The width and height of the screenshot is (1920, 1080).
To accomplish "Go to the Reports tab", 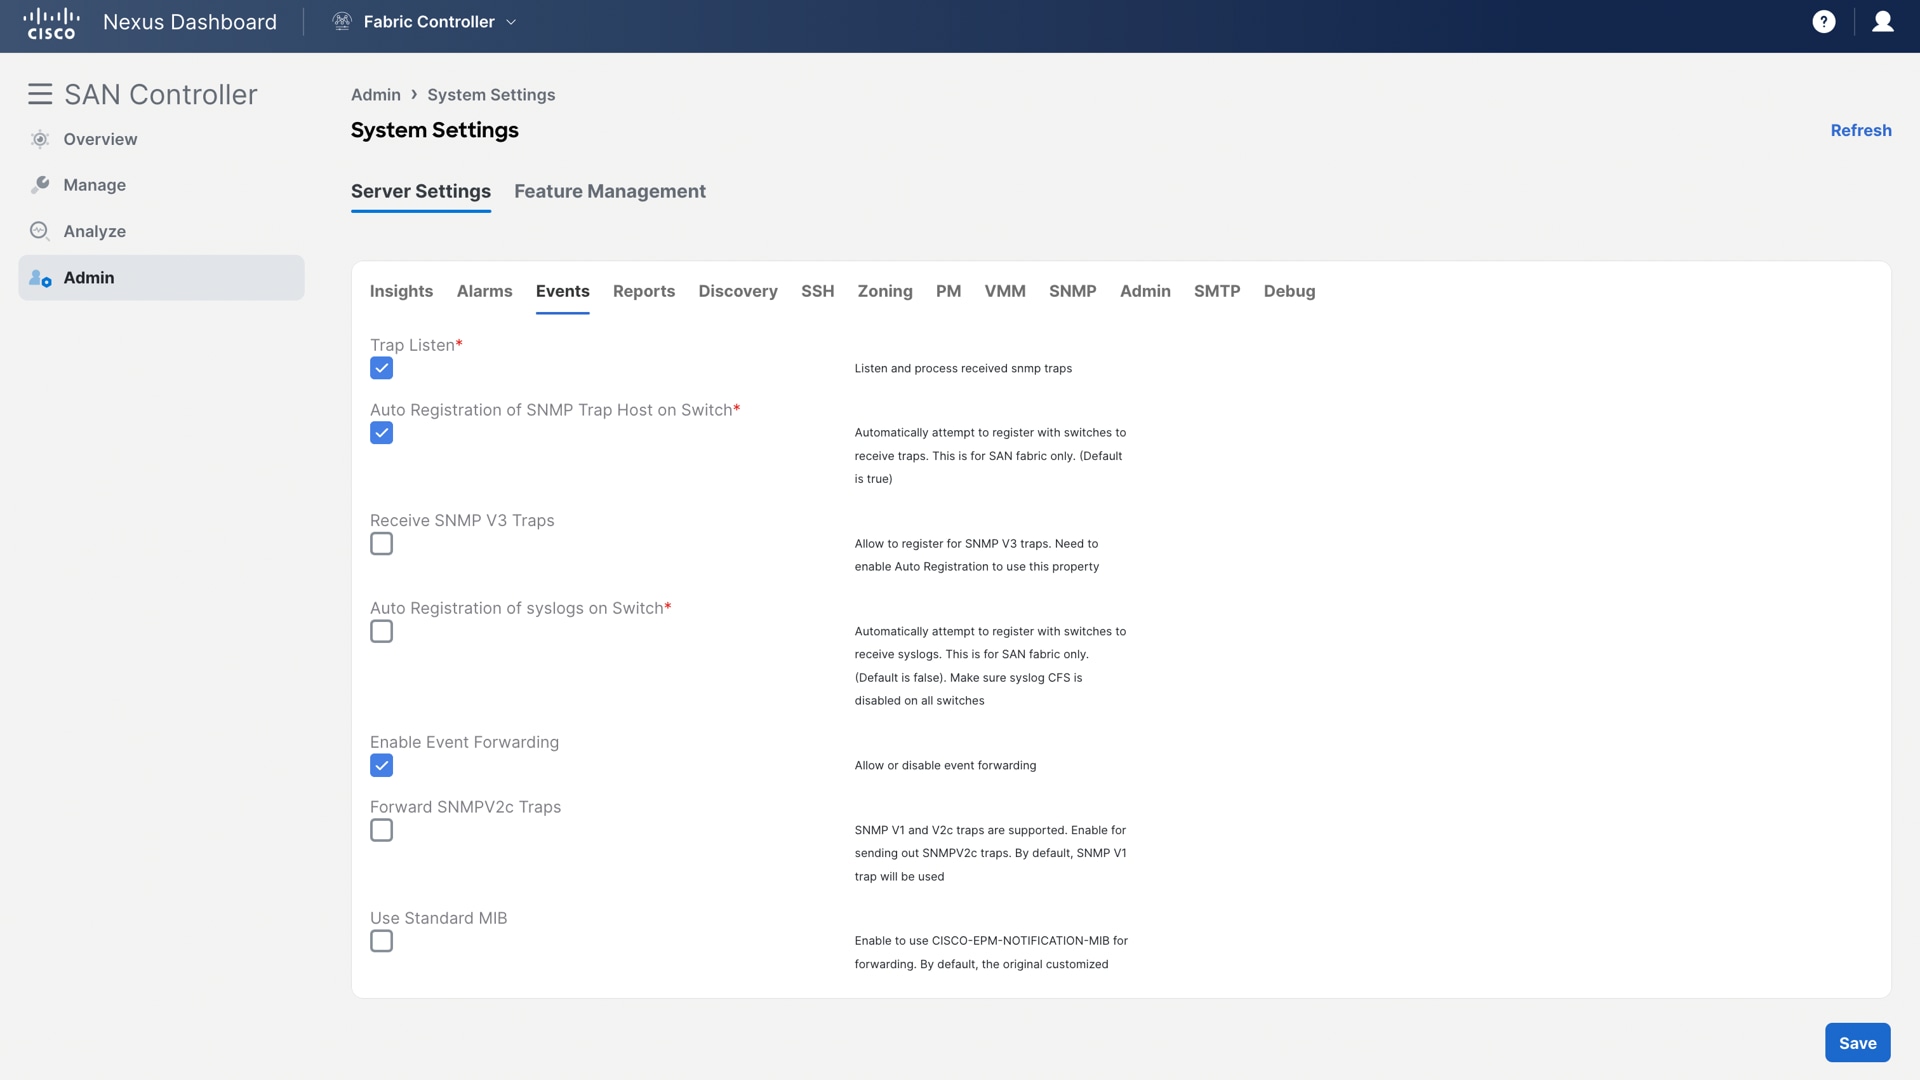I will point(644,291).
